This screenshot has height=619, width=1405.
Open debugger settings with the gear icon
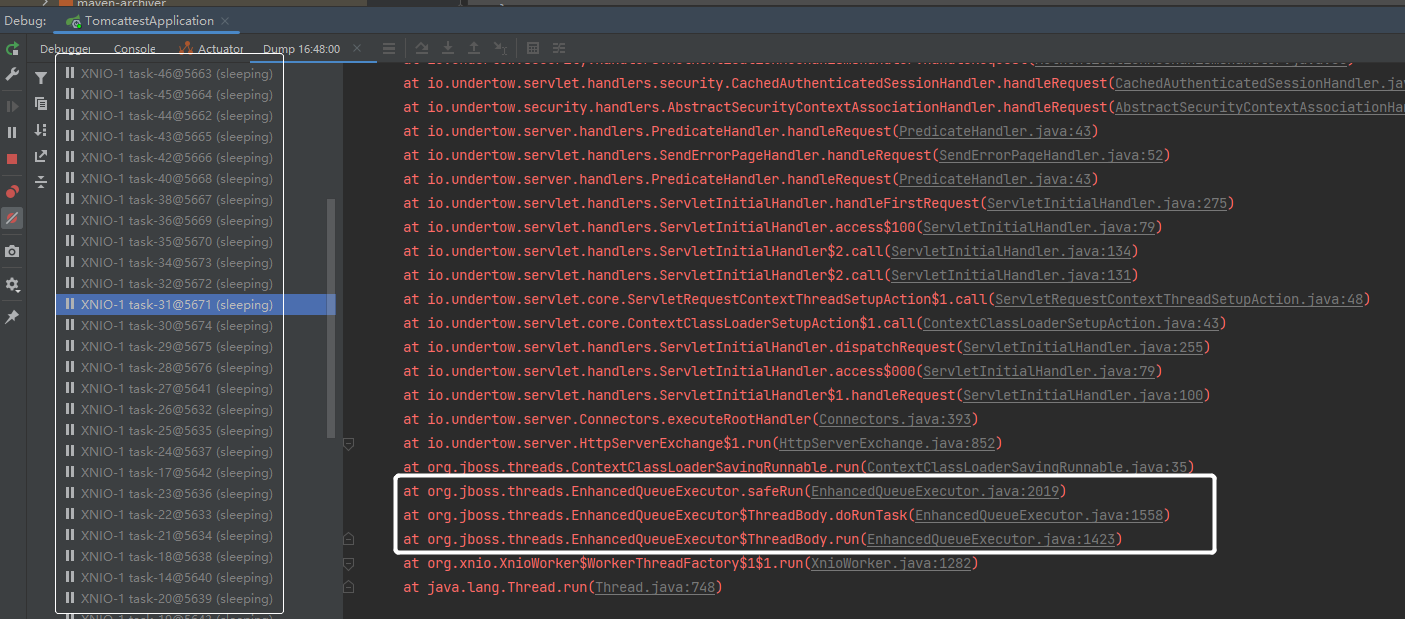(12, 285)
